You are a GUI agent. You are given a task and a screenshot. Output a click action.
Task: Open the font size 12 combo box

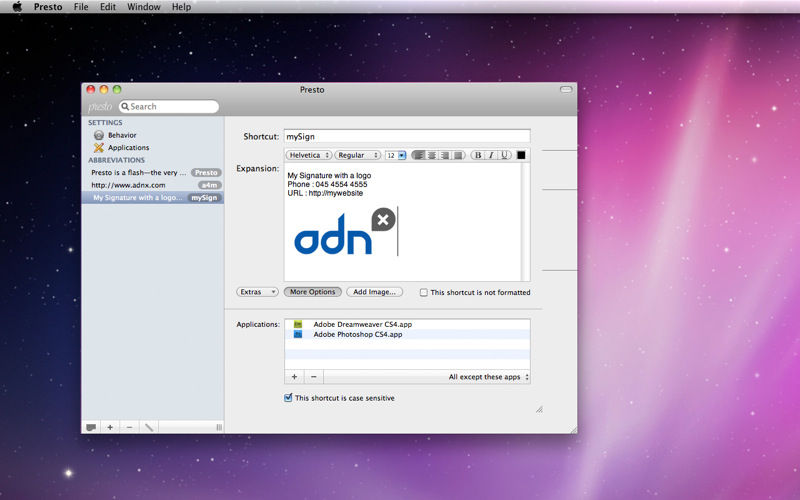(x=395, y=155)
